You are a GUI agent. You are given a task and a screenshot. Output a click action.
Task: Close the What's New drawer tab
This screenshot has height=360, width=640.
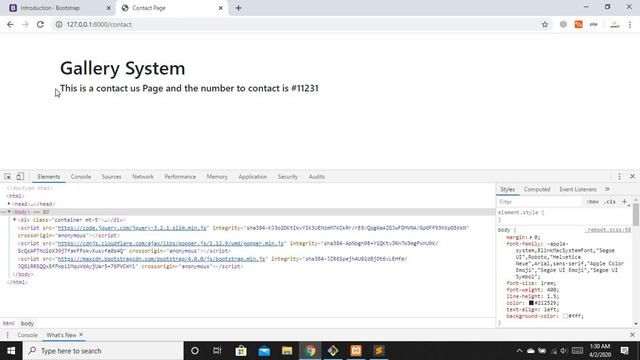(81, 334)
